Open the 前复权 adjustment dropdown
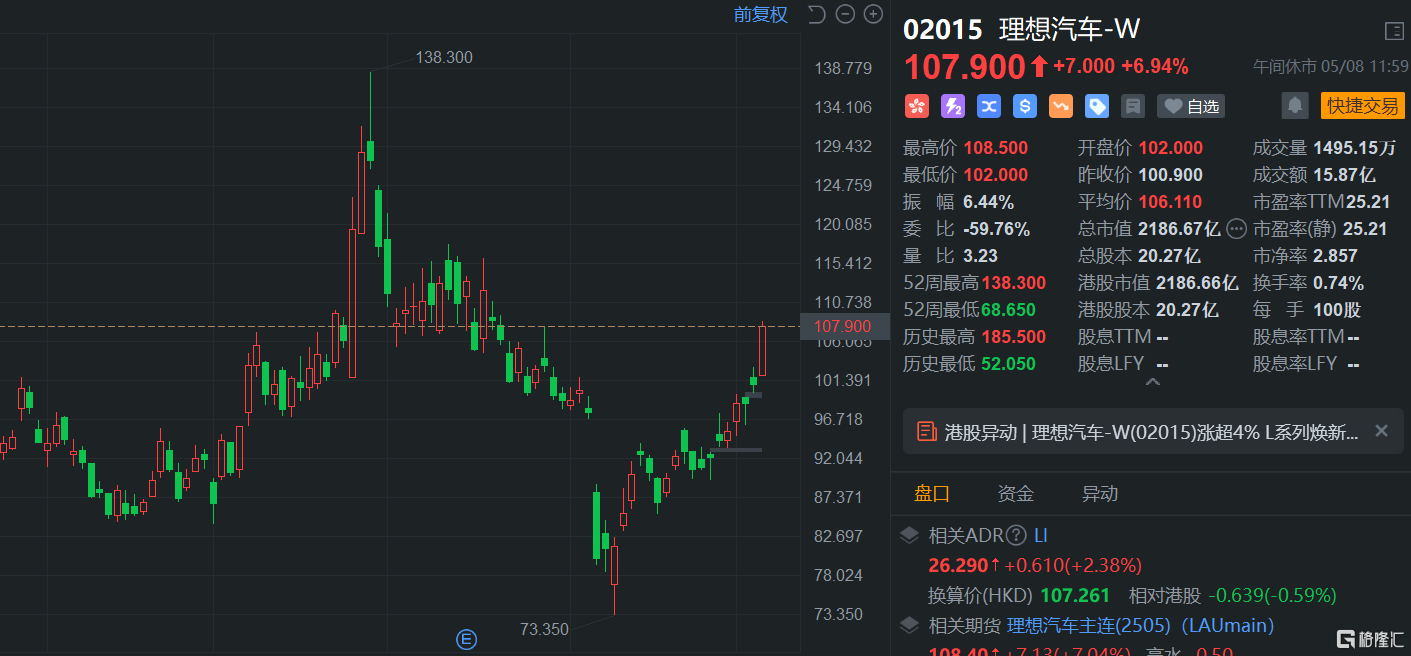The width and height of the screenshot is (1411, 656). 761,14
